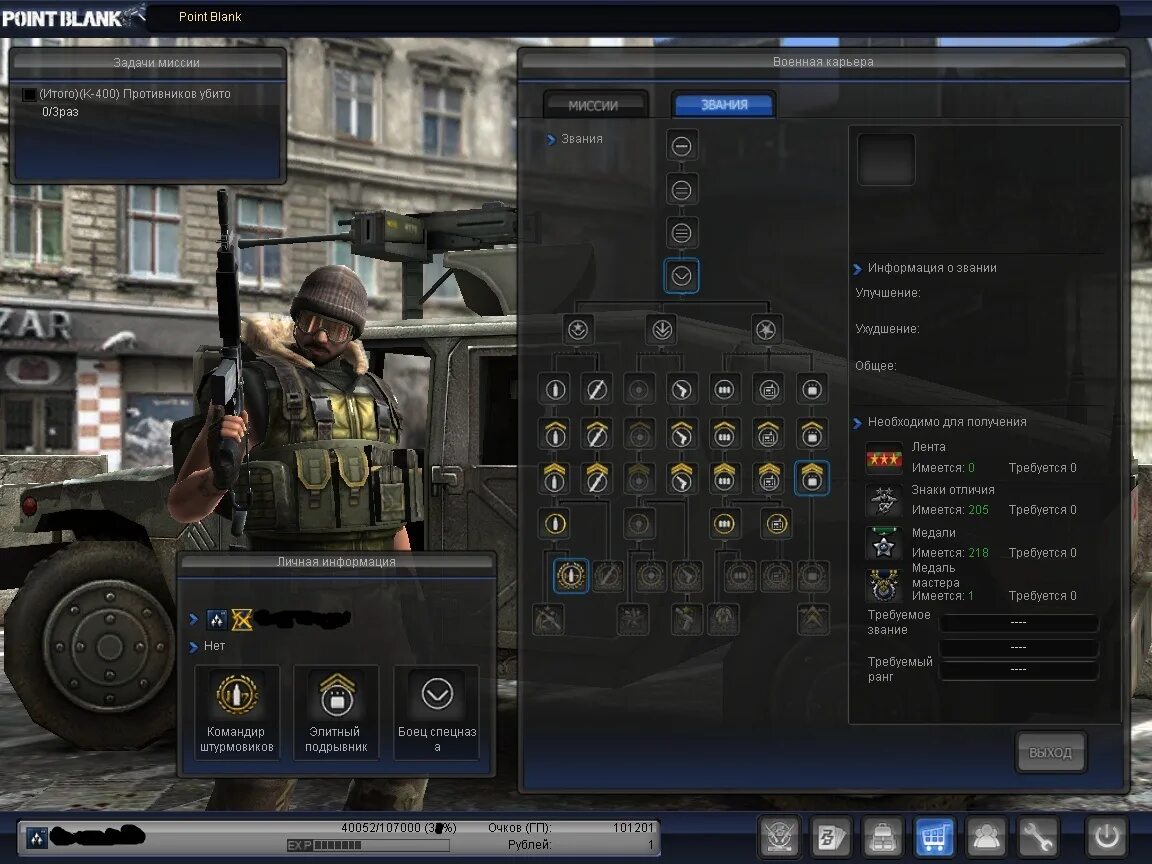
Task: Click the Требуемый ранг value field
Action: 1018,669
